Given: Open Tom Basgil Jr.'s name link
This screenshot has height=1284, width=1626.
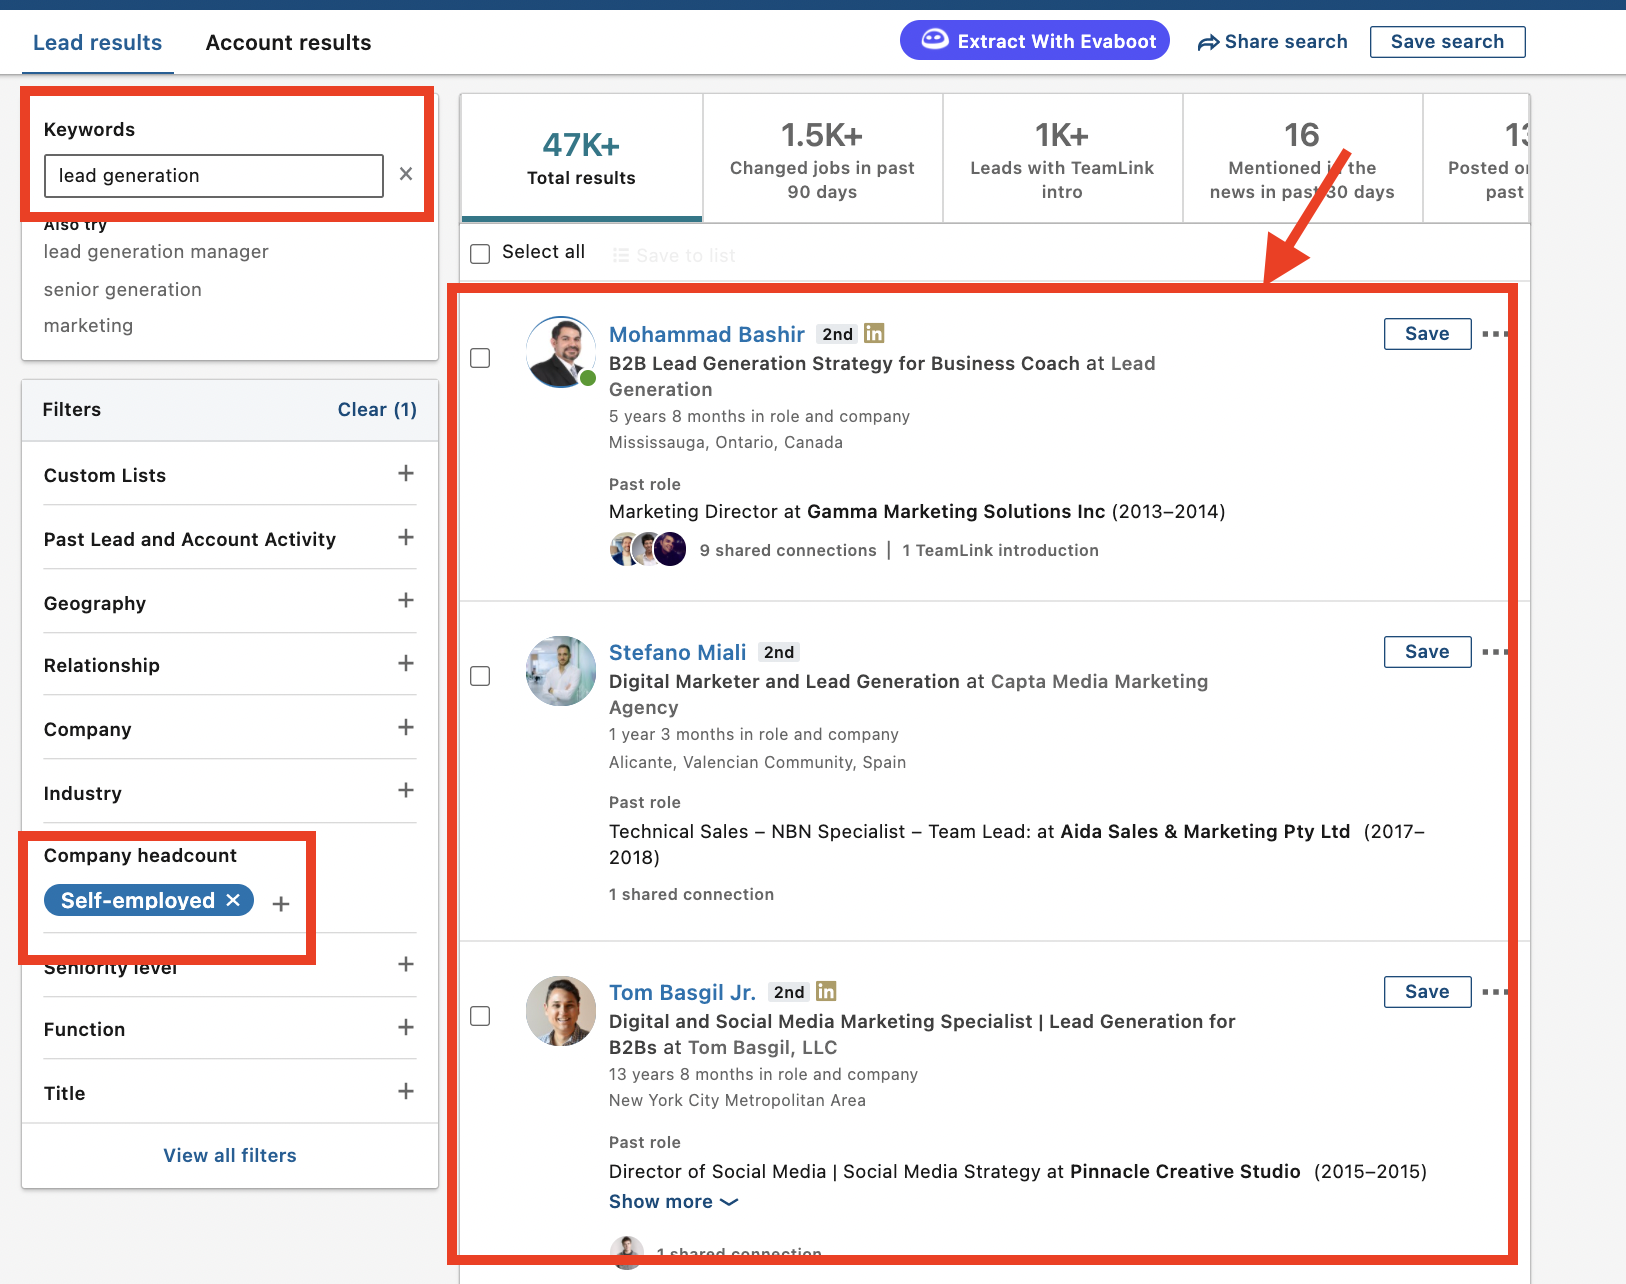Looking at the screenshot, I should (x=682, y=992).
